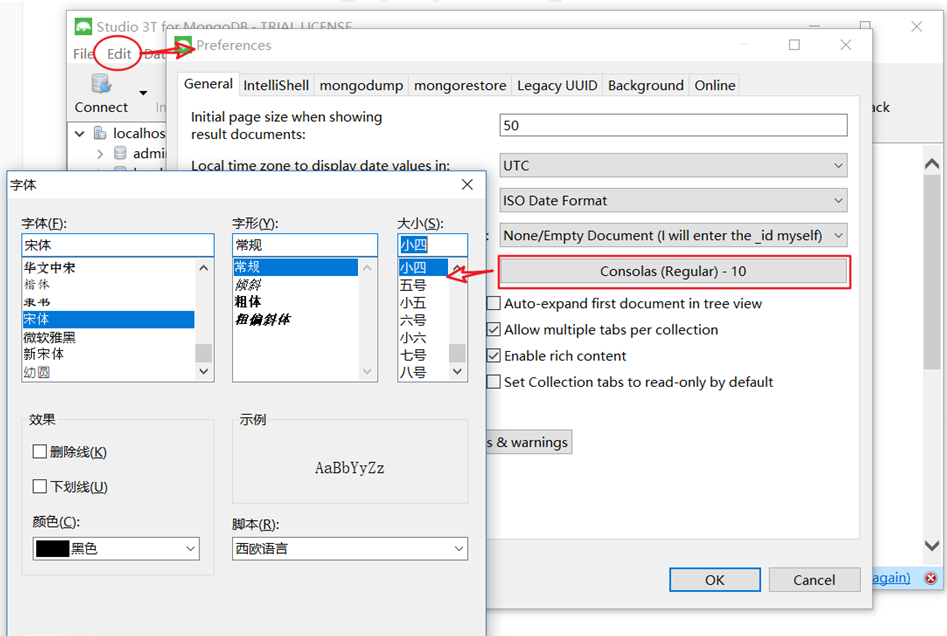Select size 小四 in the size list
The image size is (947, 636).
[423, 267]
